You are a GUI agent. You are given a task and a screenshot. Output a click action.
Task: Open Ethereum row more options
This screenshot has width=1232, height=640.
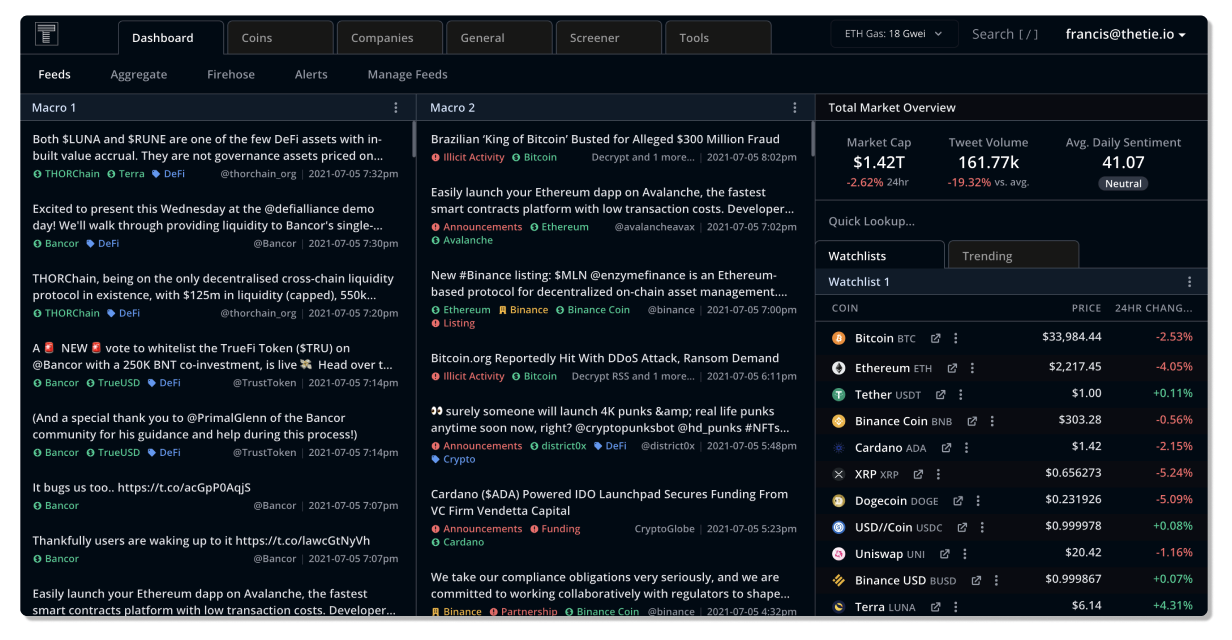point(972,368)
